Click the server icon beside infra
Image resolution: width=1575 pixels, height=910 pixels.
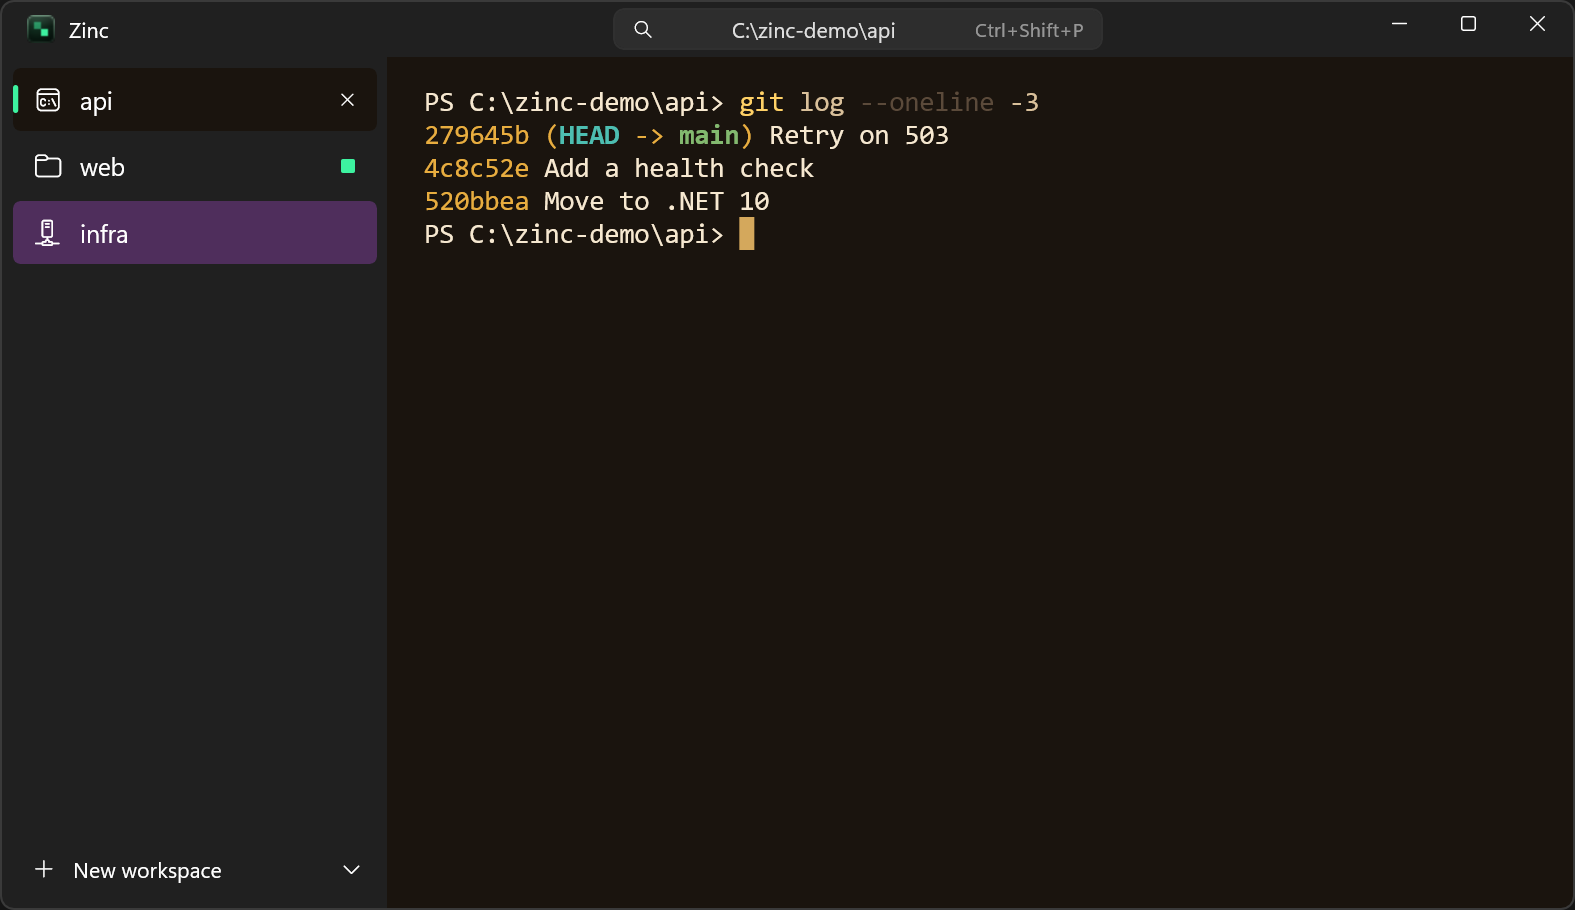(47, 233)
